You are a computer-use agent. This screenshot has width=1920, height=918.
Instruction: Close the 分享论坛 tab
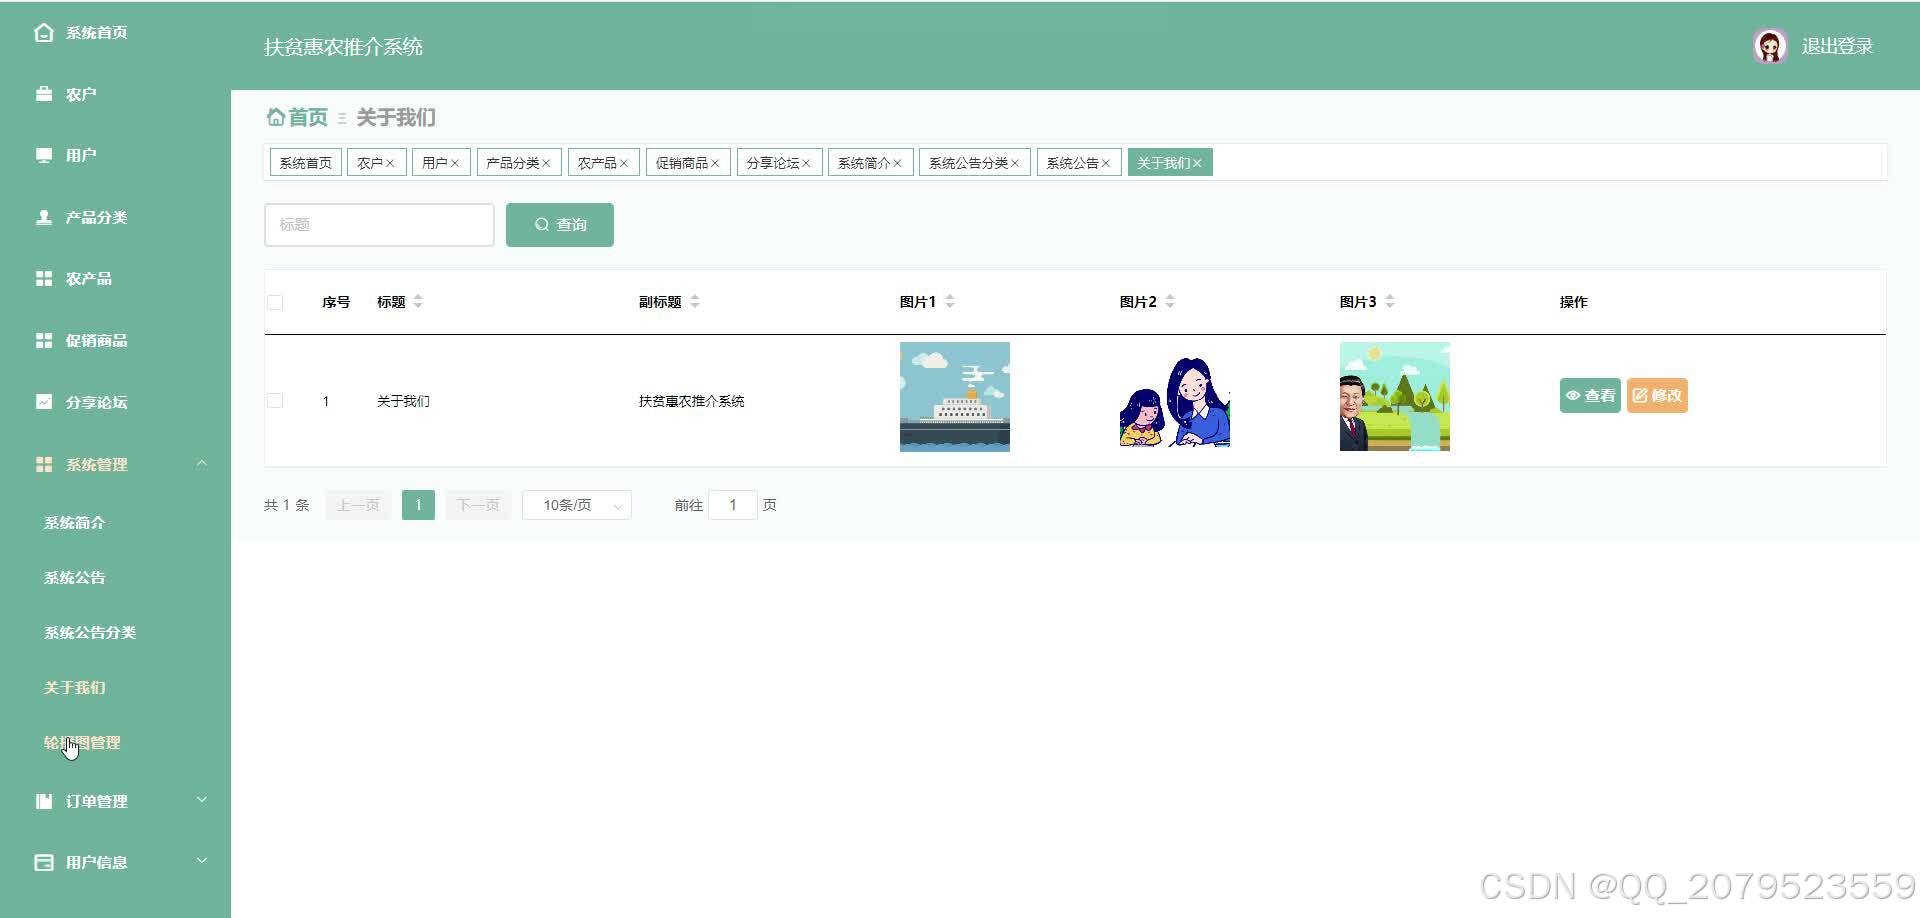point(806,163)
